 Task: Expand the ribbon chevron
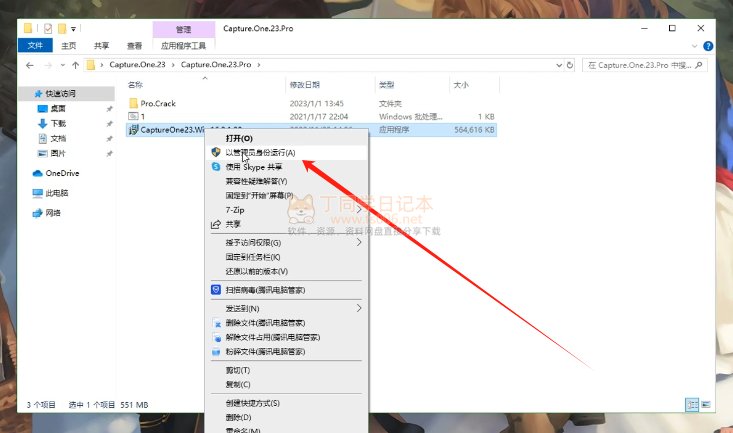pos(695,46)
